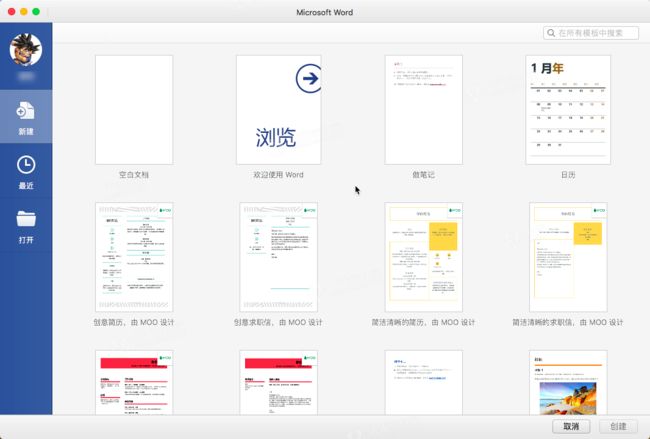Image resolution: width=650 pixels, height=439 pixels.
Task: Click the 在所有模板中搜索 search field
Action: point(591,33)
